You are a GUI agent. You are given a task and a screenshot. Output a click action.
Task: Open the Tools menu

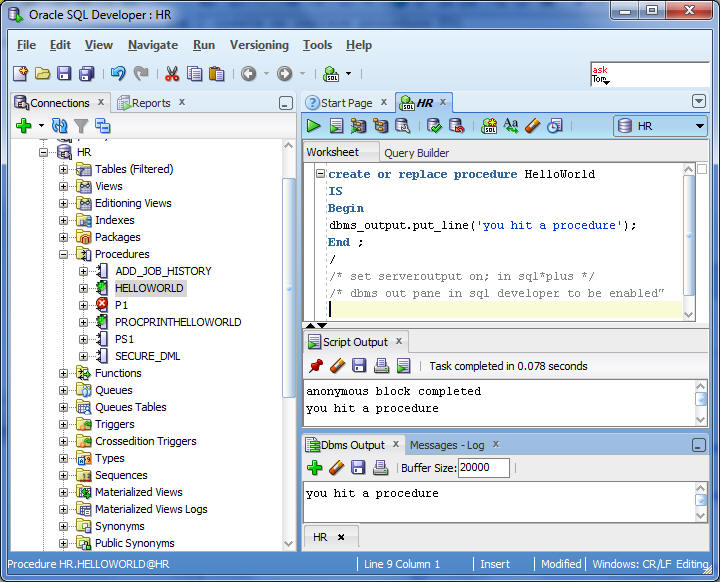click(x=317, y=45)
